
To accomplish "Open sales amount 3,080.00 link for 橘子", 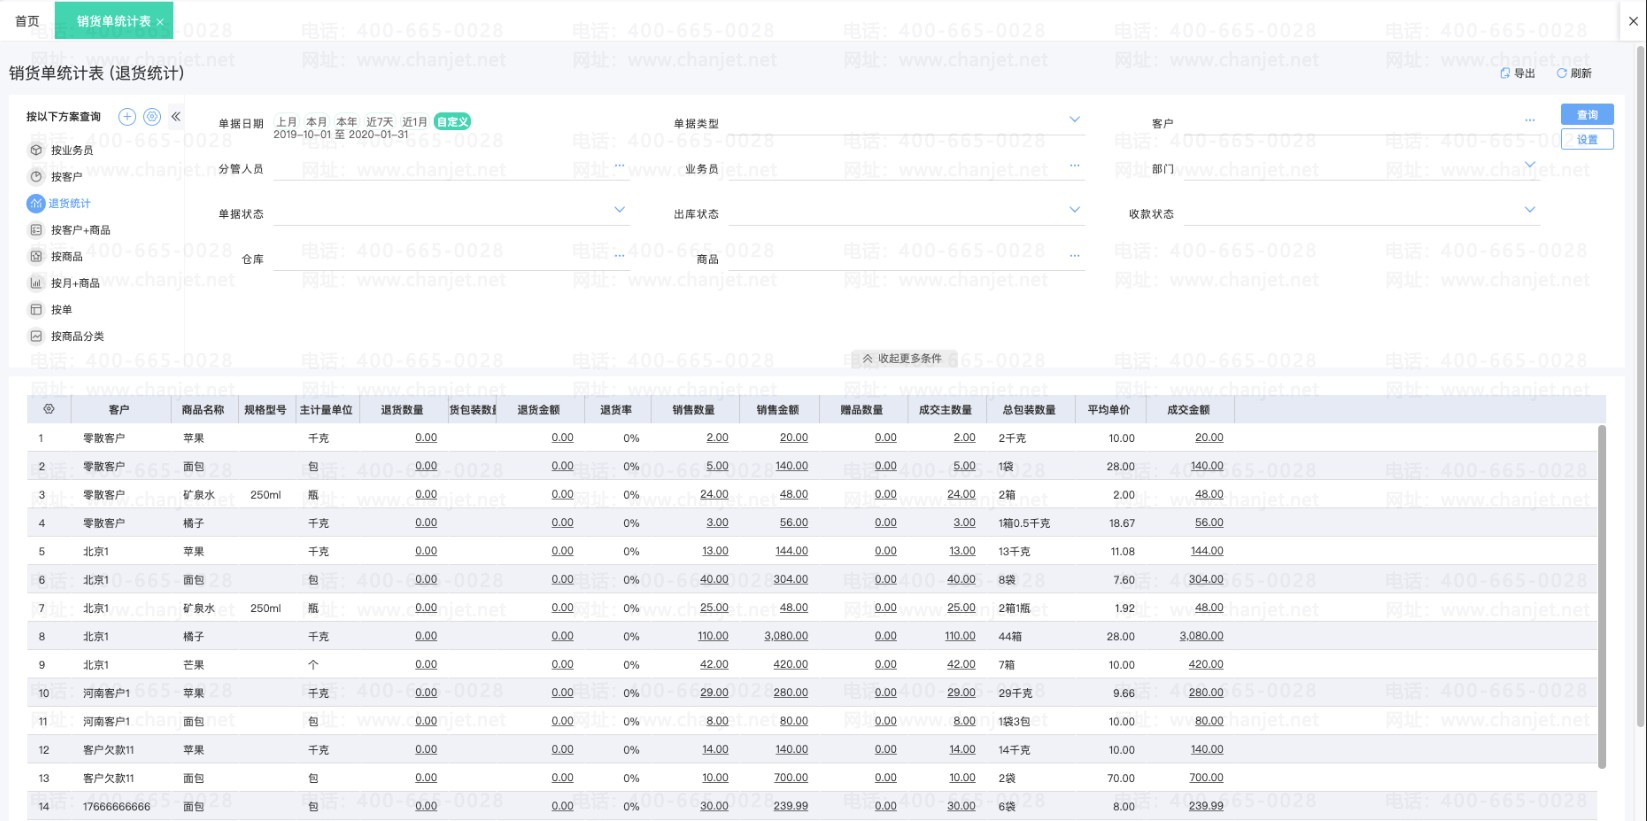I will pyautogui.click(x=786, y=636).
